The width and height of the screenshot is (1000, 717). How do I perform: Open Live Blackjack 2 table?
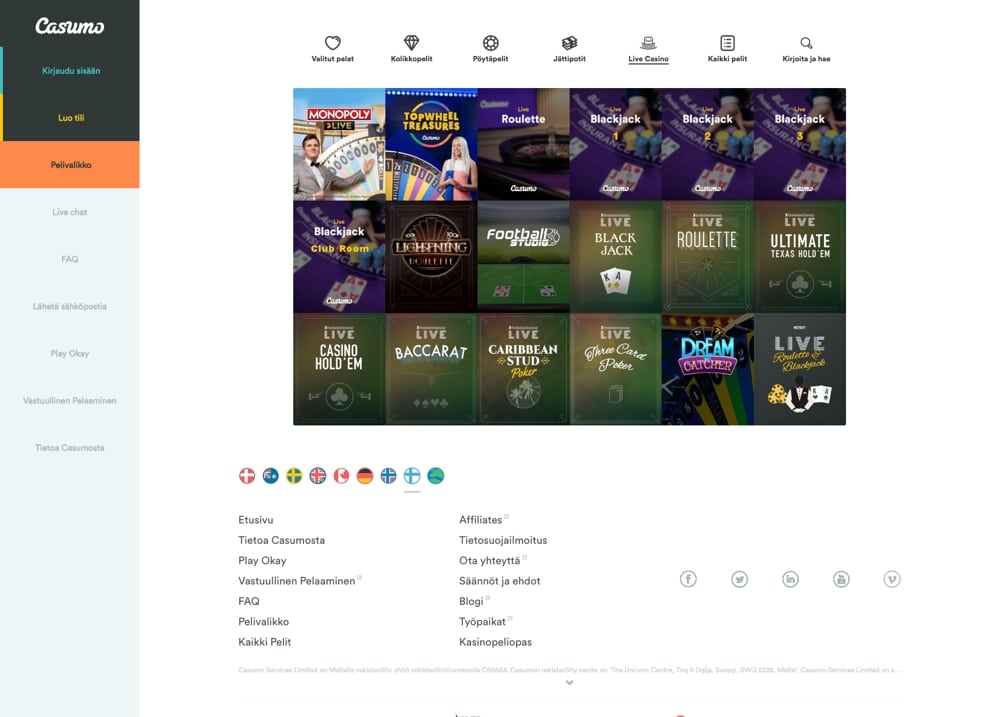(708, 144)
